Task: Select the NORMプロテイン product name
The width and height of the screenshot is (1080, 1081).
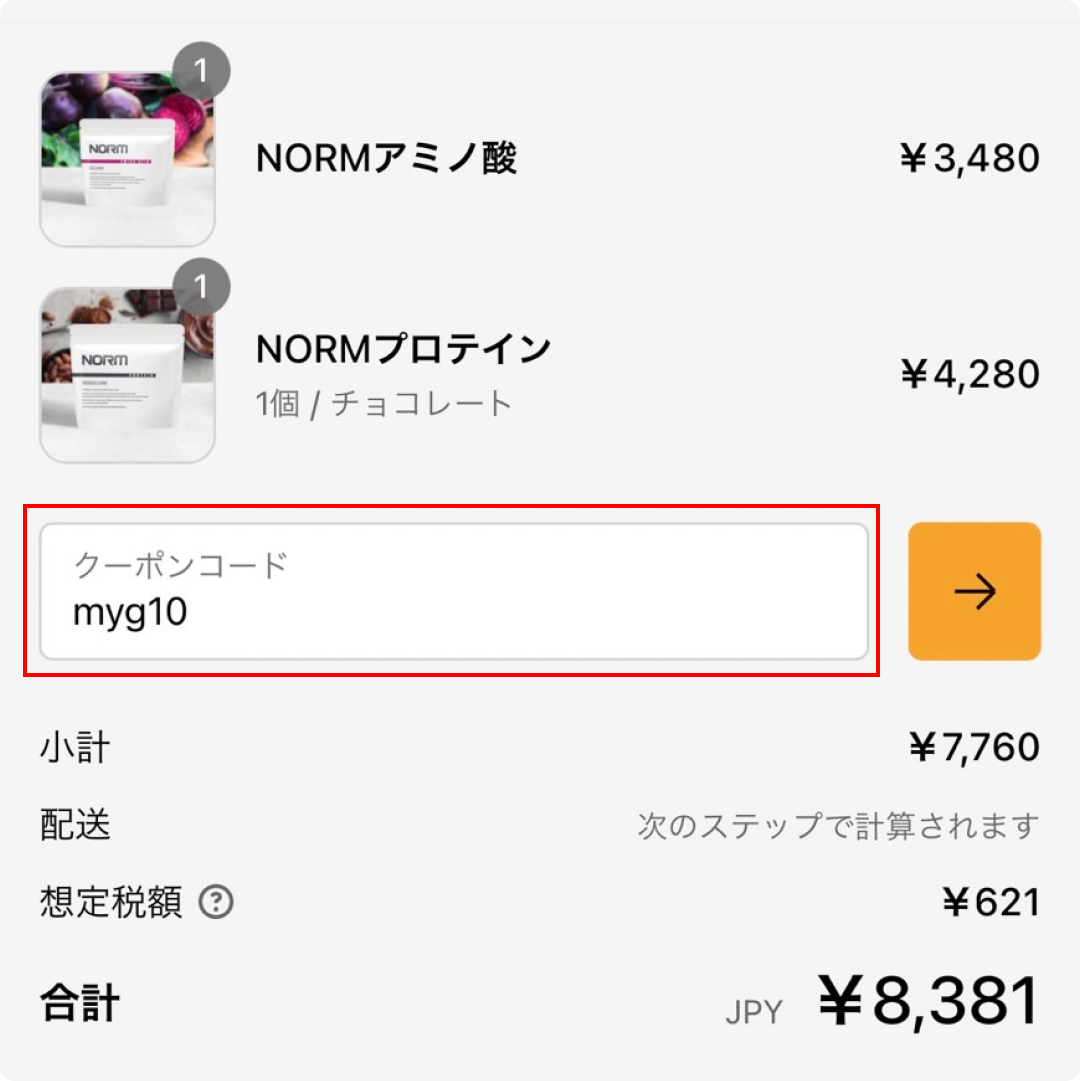Action: (403, 348)
